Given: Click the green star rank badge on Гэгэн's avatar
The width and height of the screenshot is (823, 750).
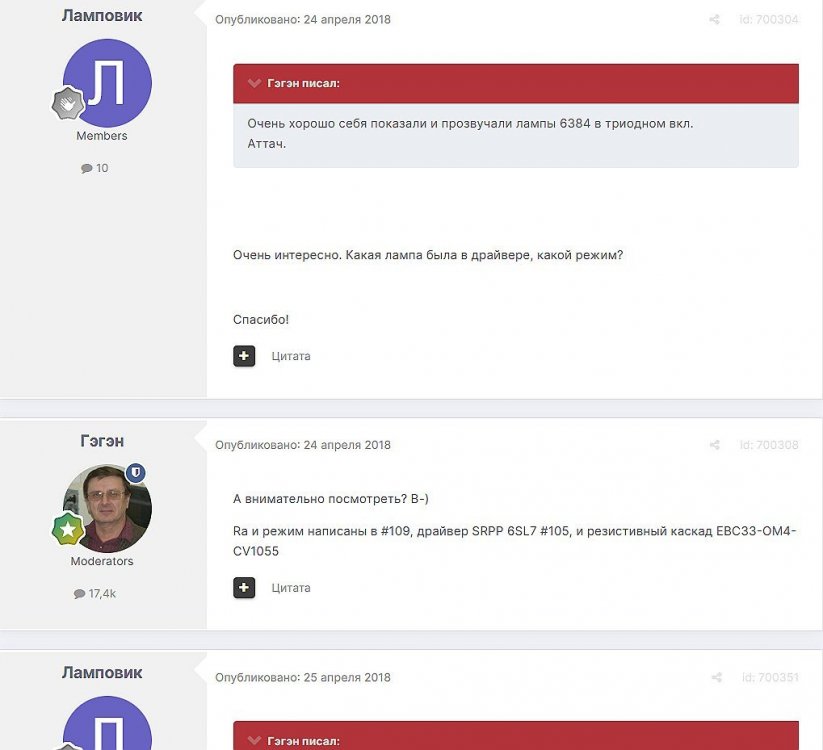Looking at the screenshot, I should pyautogui.click(x=68, y=530).
